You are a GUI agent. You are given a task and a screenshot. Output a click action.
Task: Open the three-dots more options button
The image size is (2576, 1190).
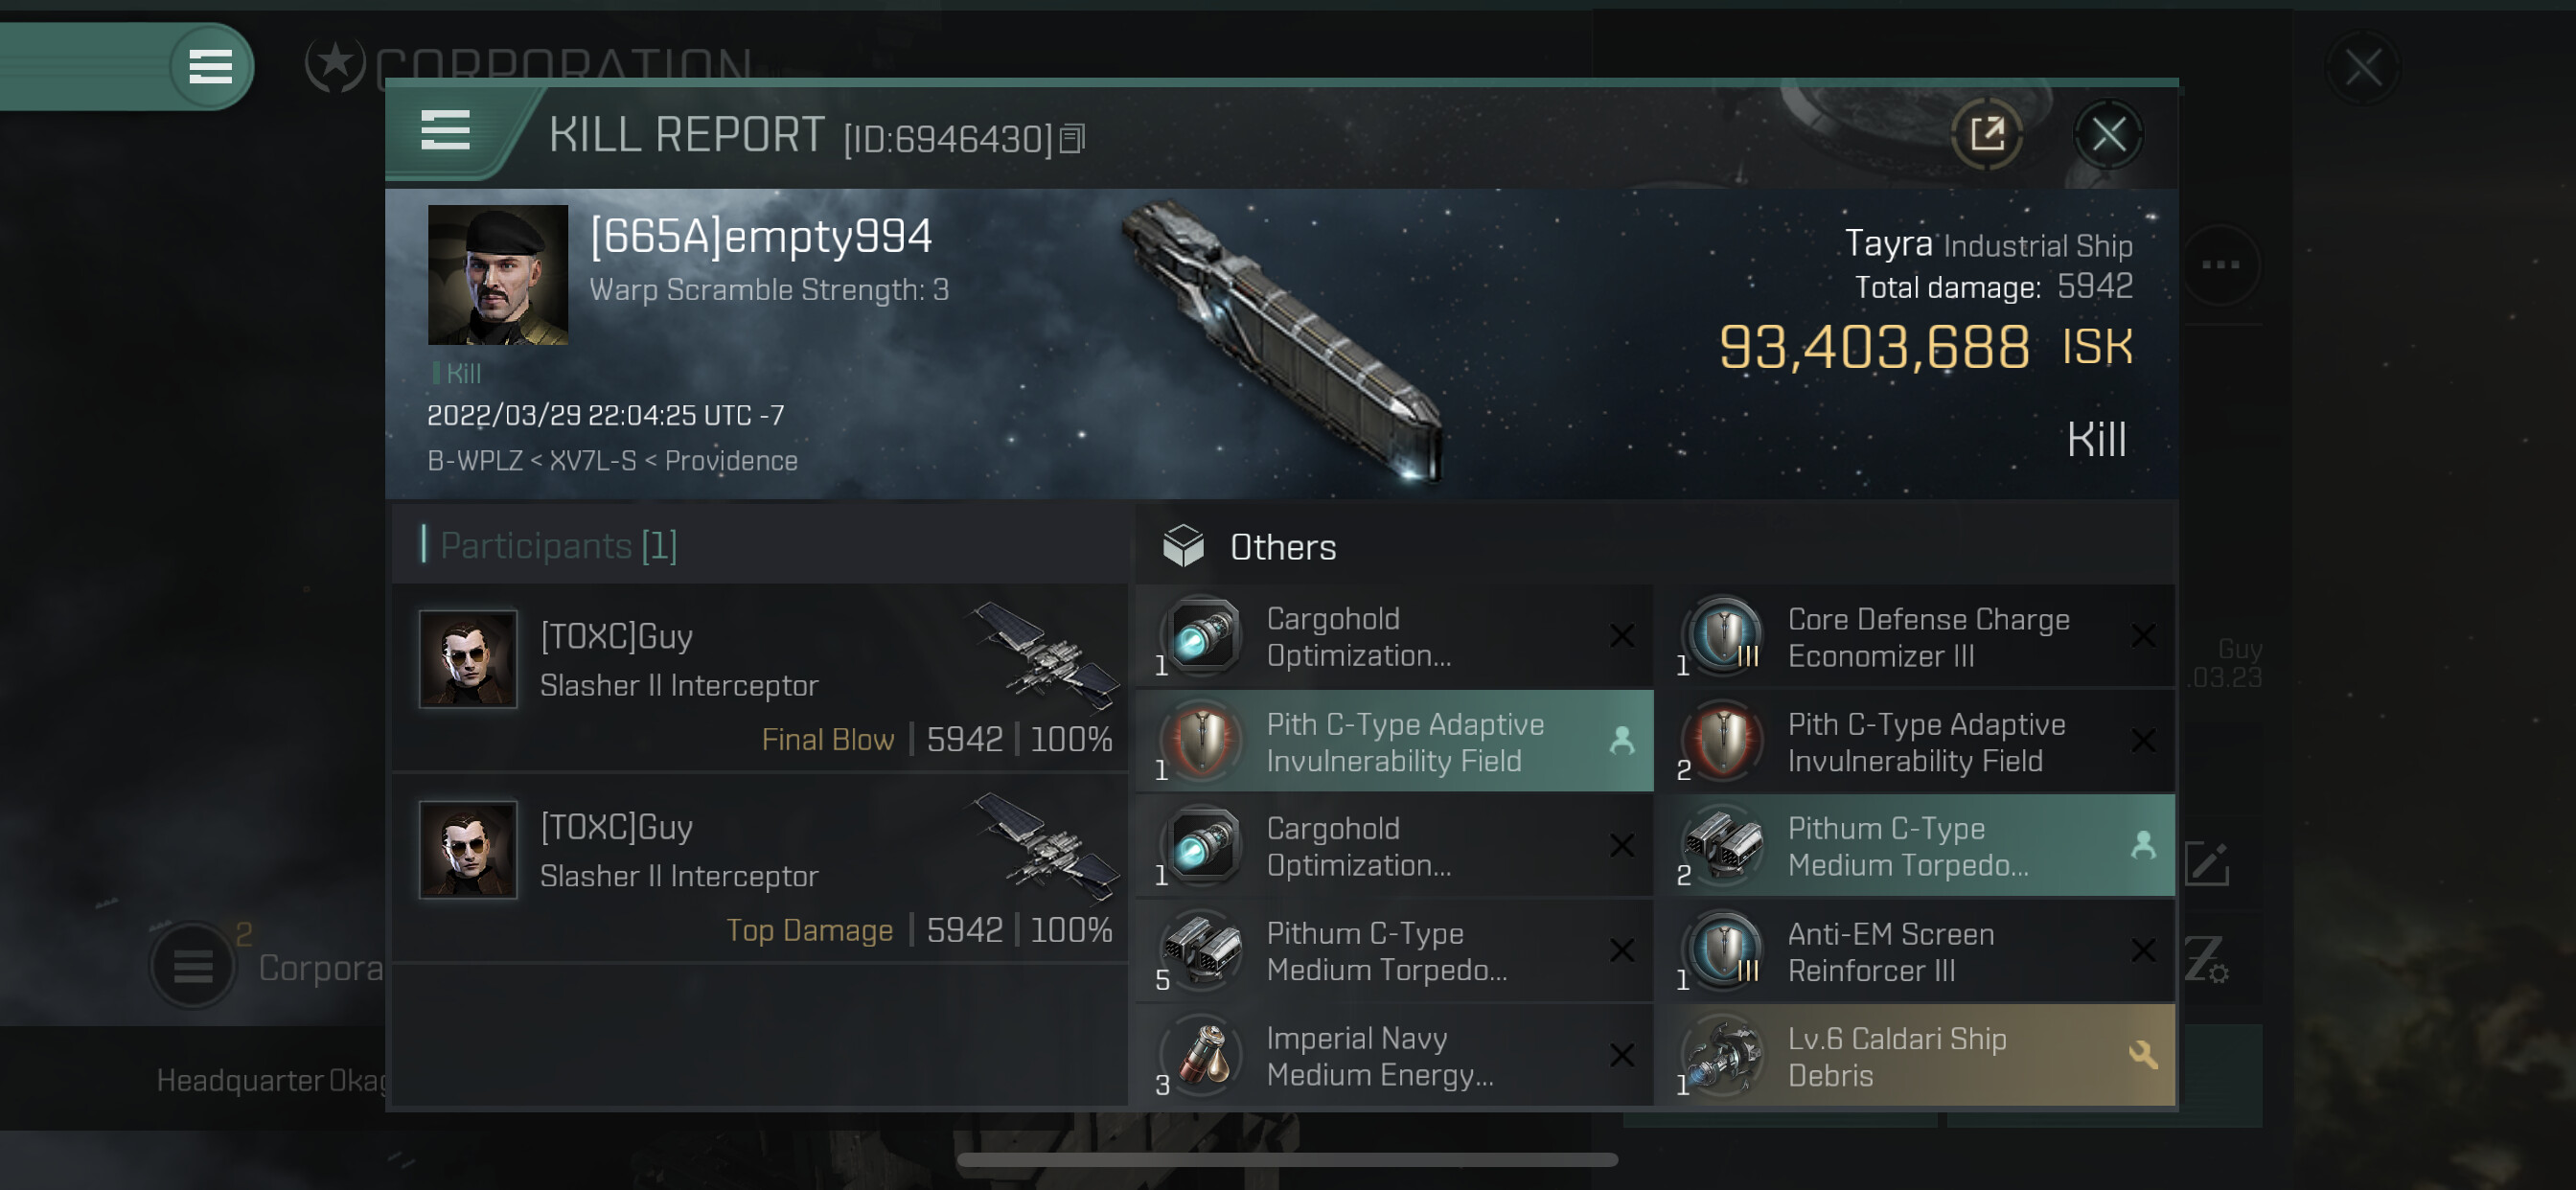(x=2220, y=265)
